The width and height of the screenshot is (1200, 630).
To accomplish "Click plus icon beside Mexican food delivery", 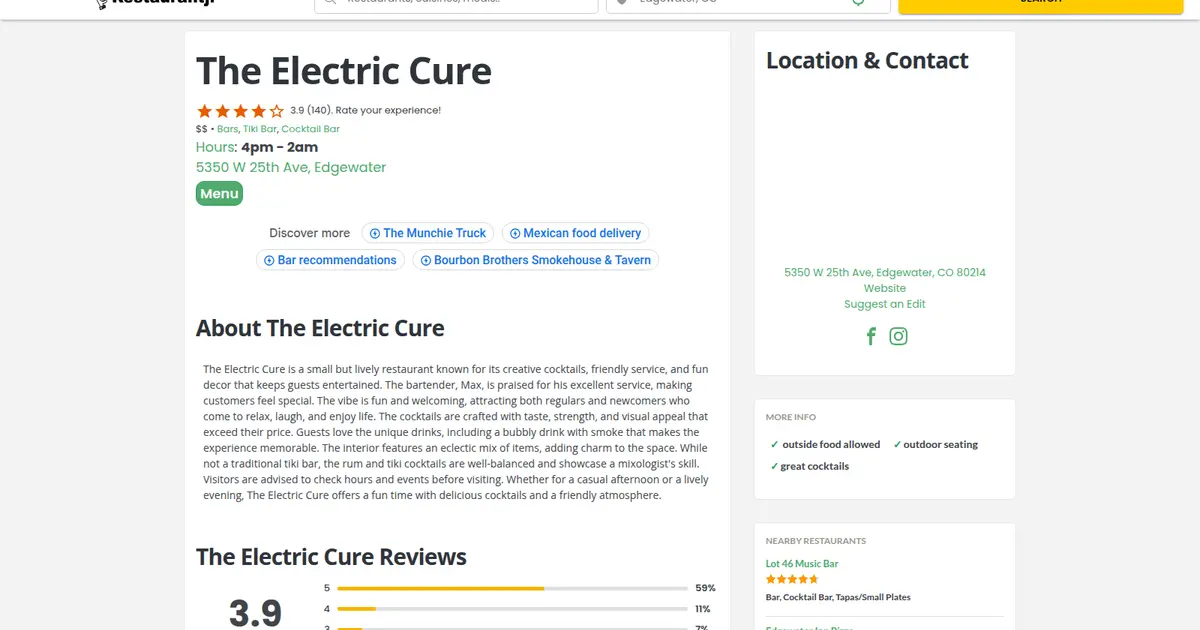I will tap(515, 234).
